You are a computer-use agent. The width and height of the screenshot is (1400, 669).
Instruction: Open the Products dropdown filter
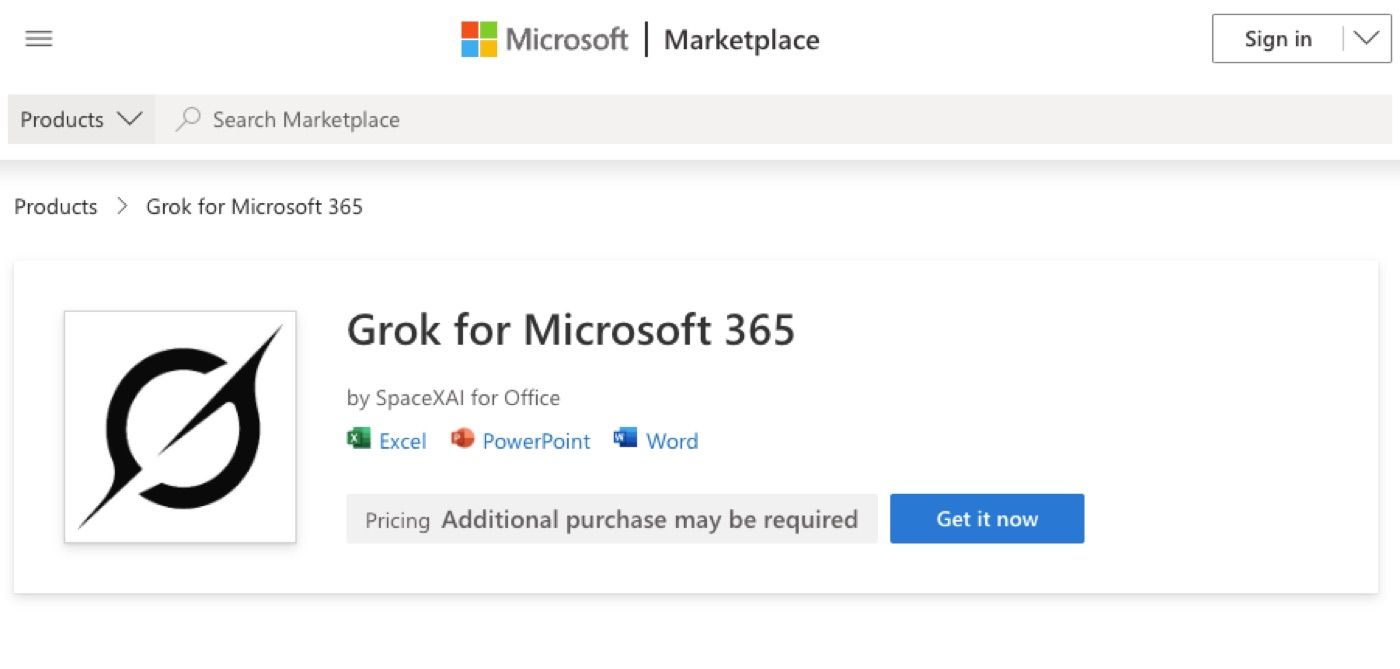81,119
